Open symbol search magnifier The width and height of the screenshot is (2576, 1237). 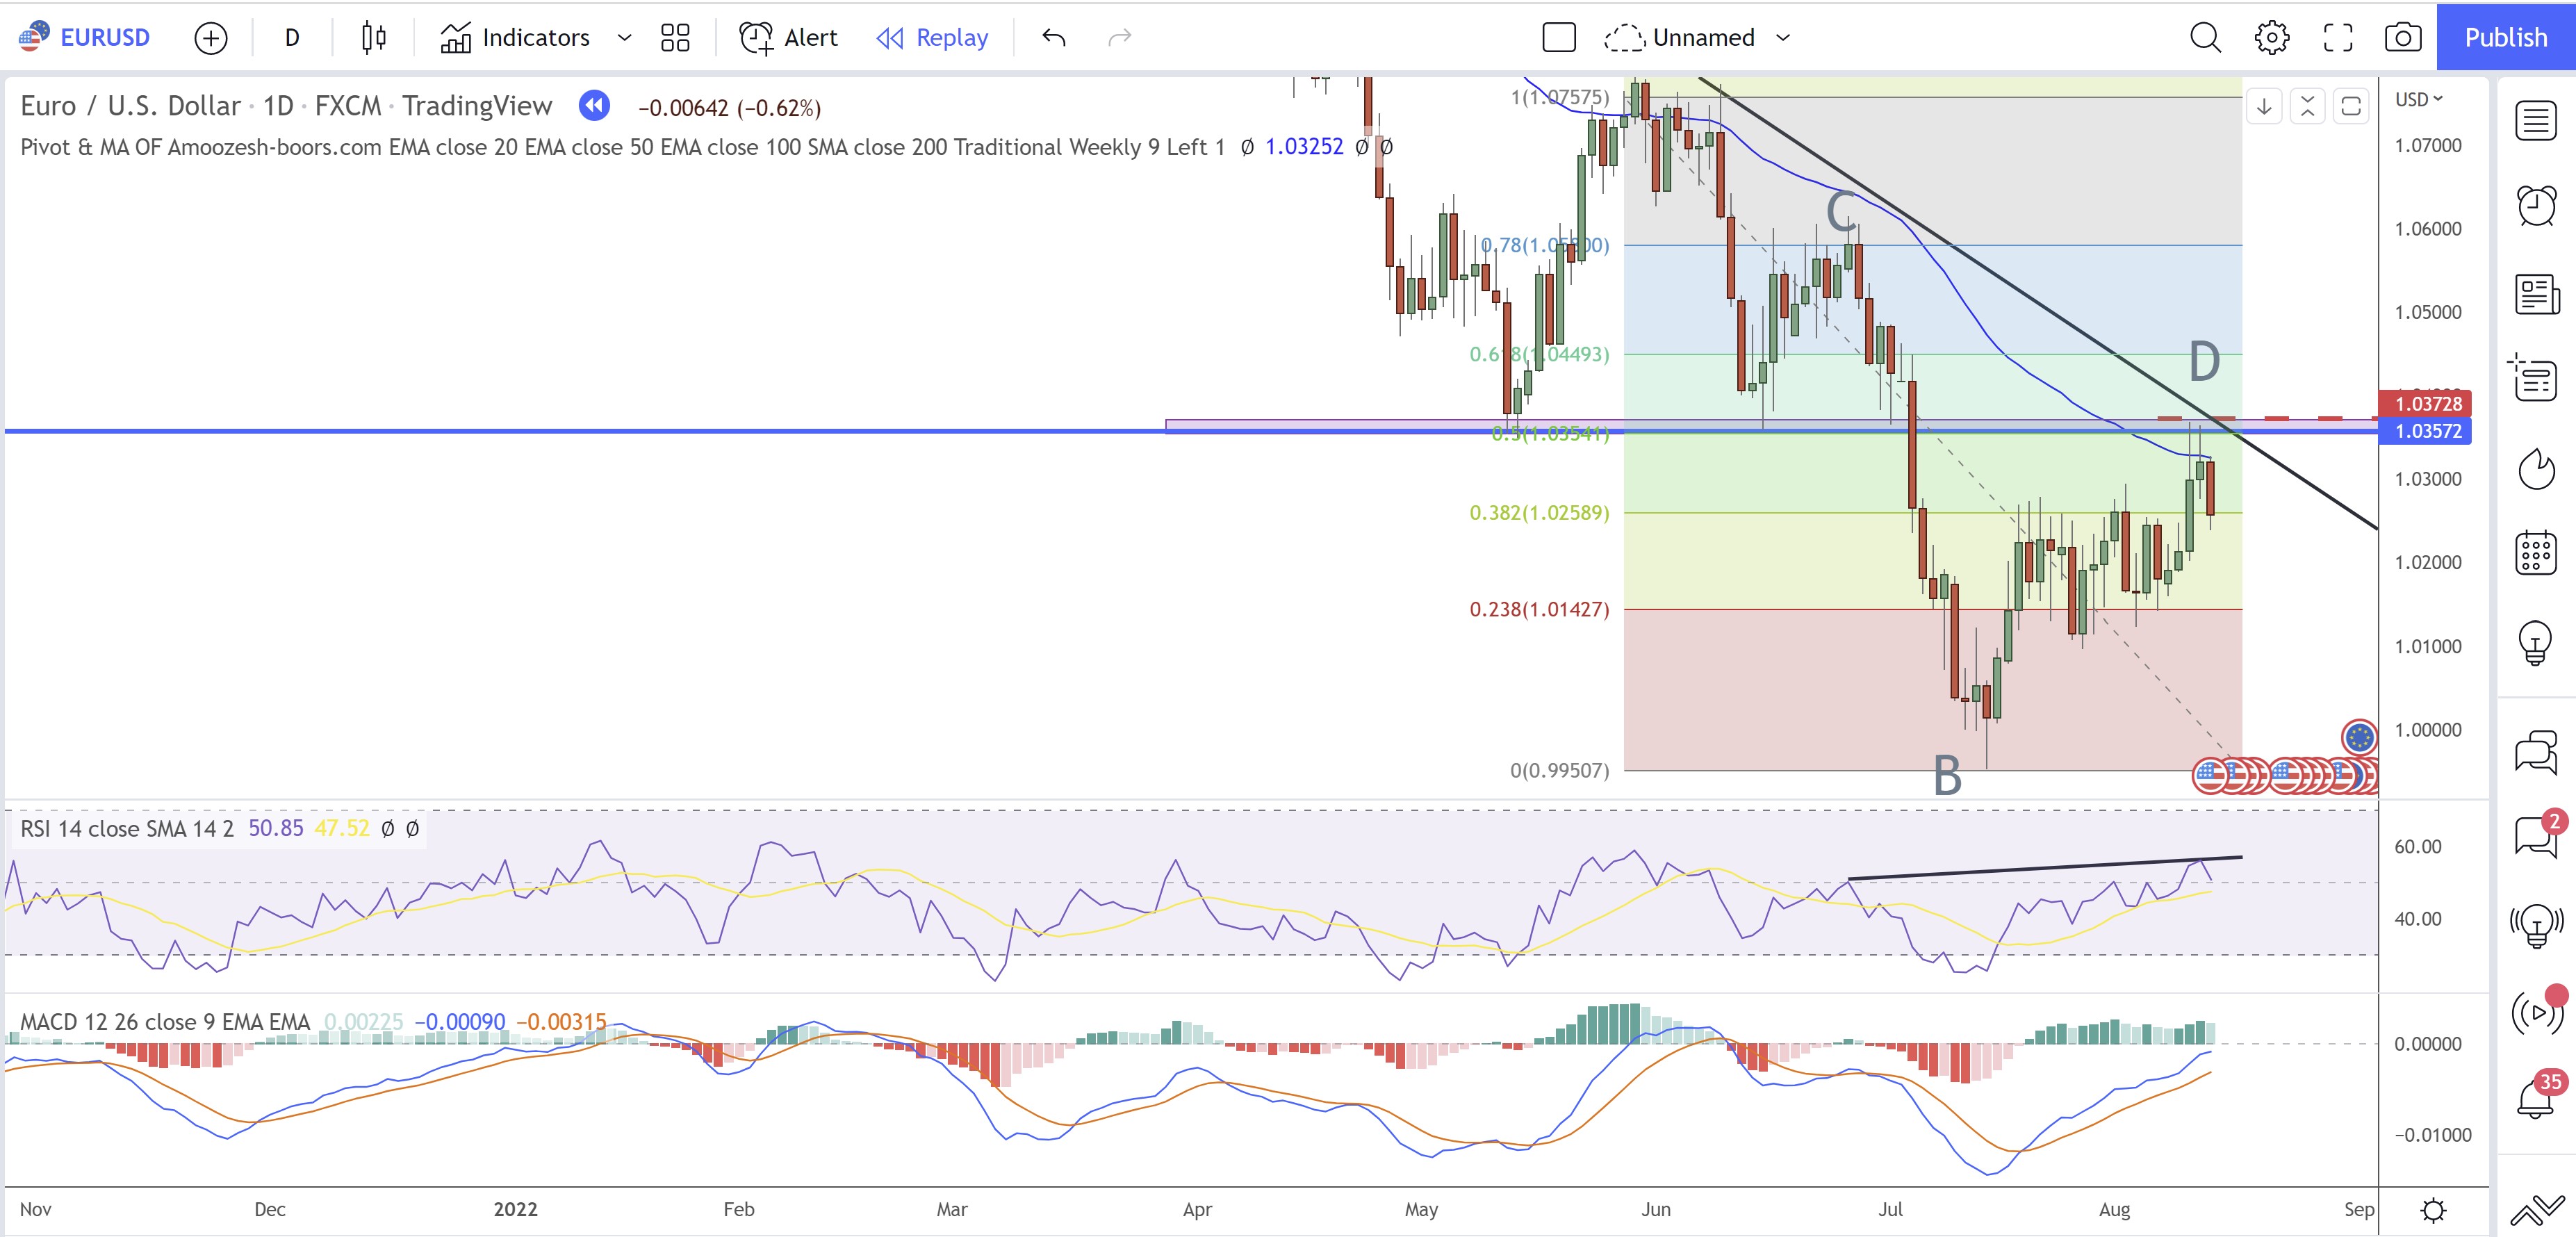coord(2204,38)
